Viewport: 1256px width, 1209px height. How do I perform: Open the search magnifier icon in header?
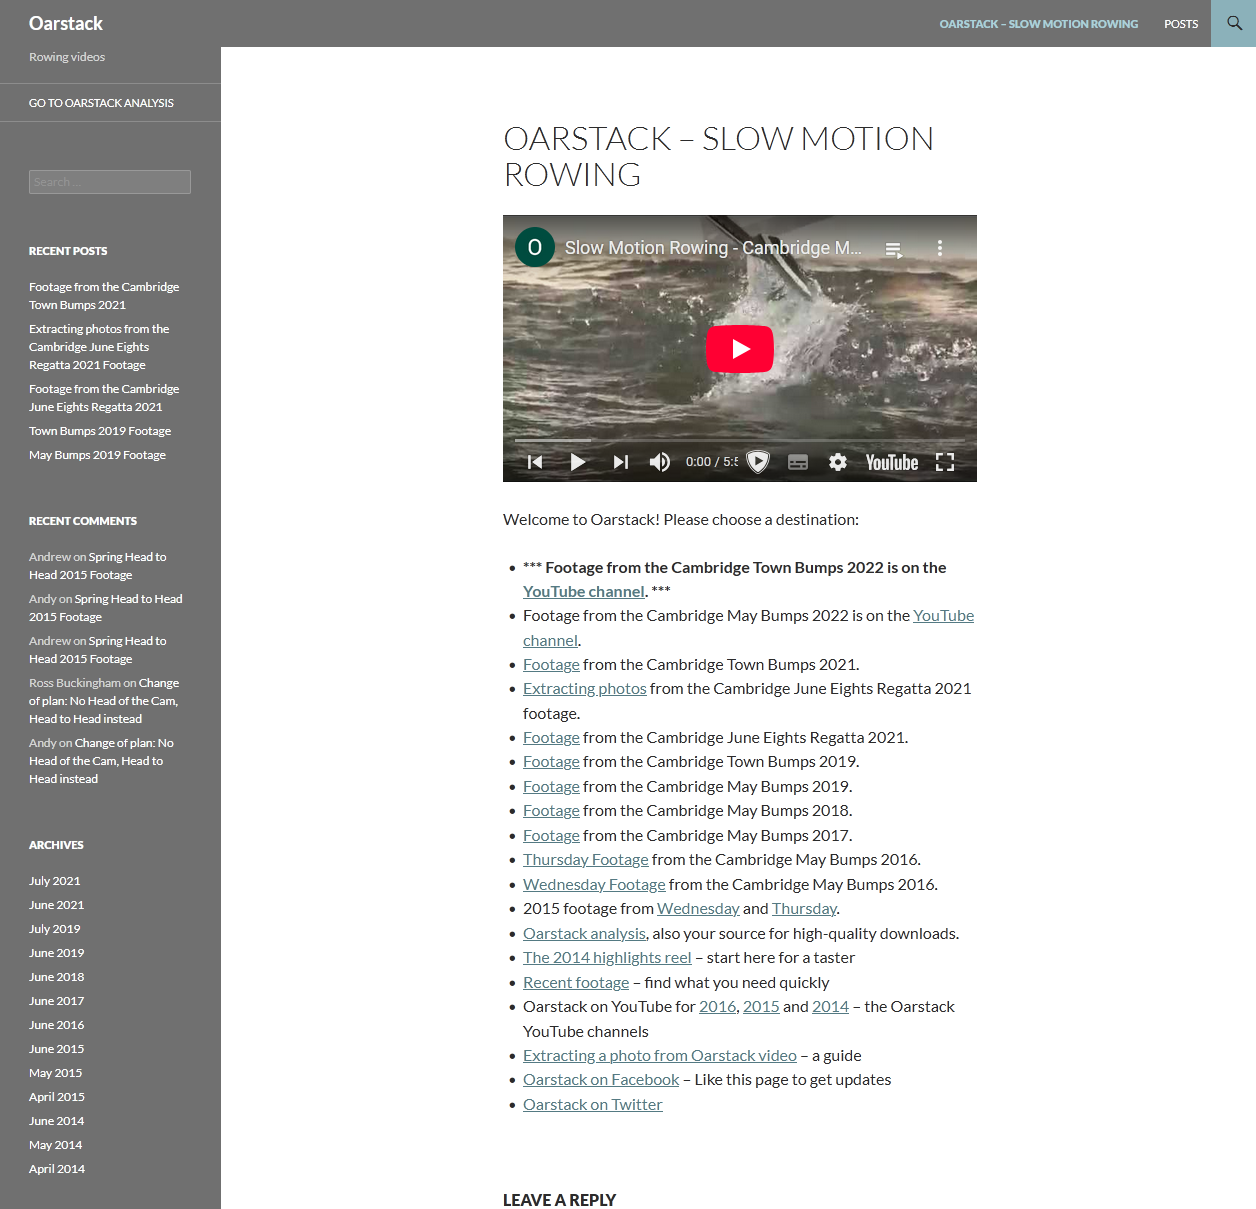pyautogui.click(x=1234, y=23)
